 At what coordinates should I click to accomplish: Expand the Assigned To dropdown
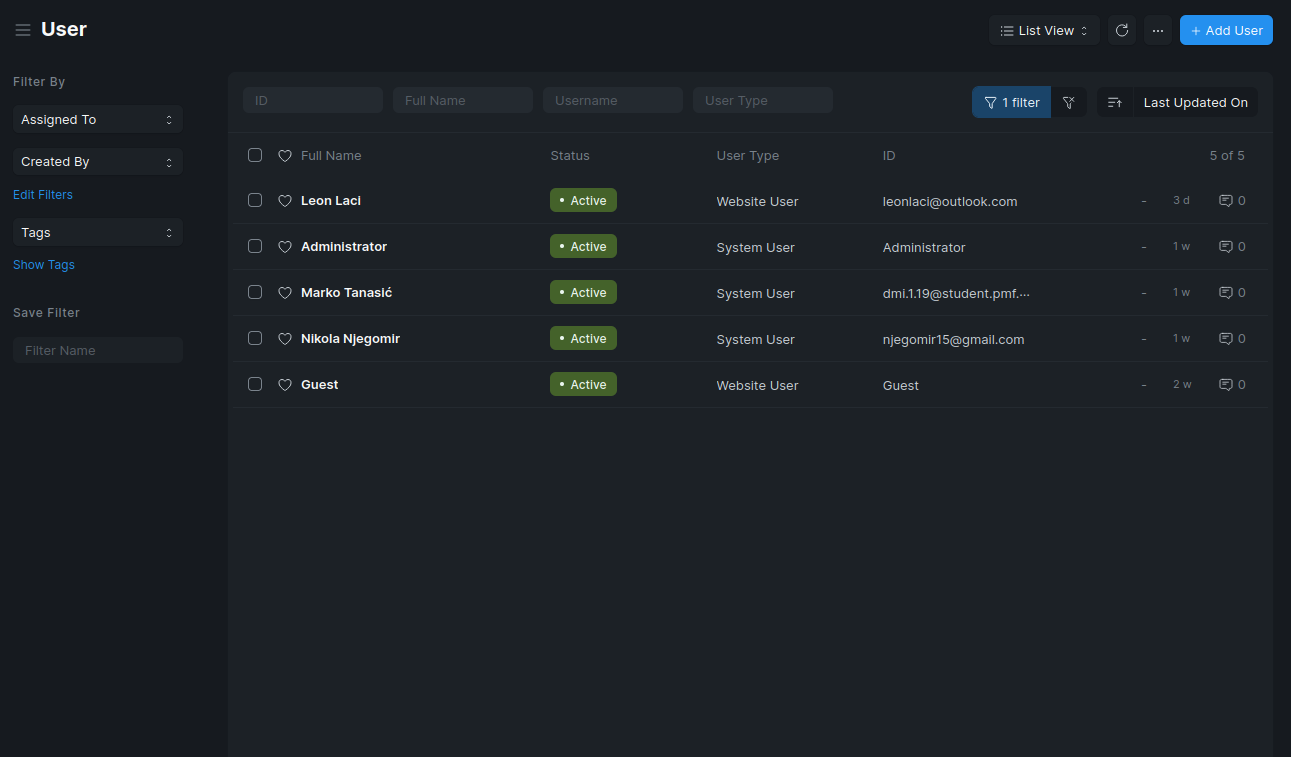97,119
